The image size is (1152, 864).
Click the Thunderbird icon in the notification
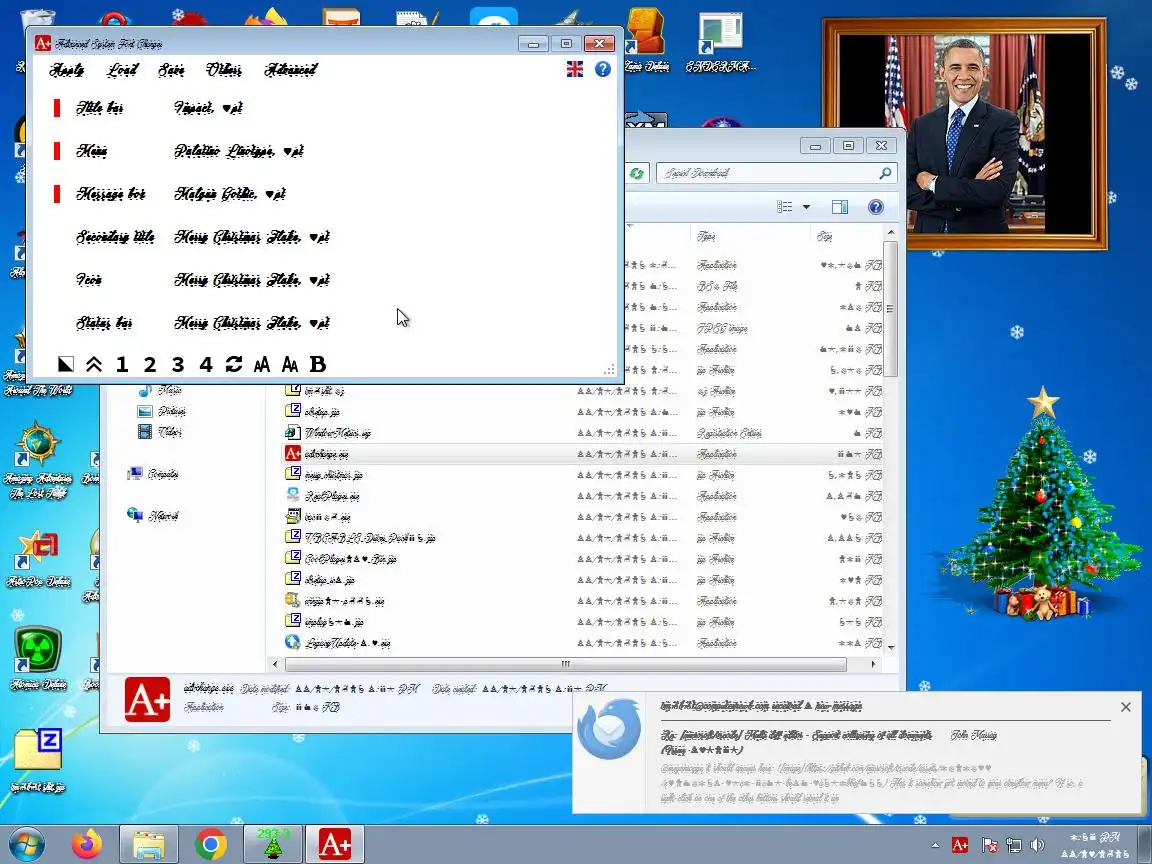click(x=608, y=729)
